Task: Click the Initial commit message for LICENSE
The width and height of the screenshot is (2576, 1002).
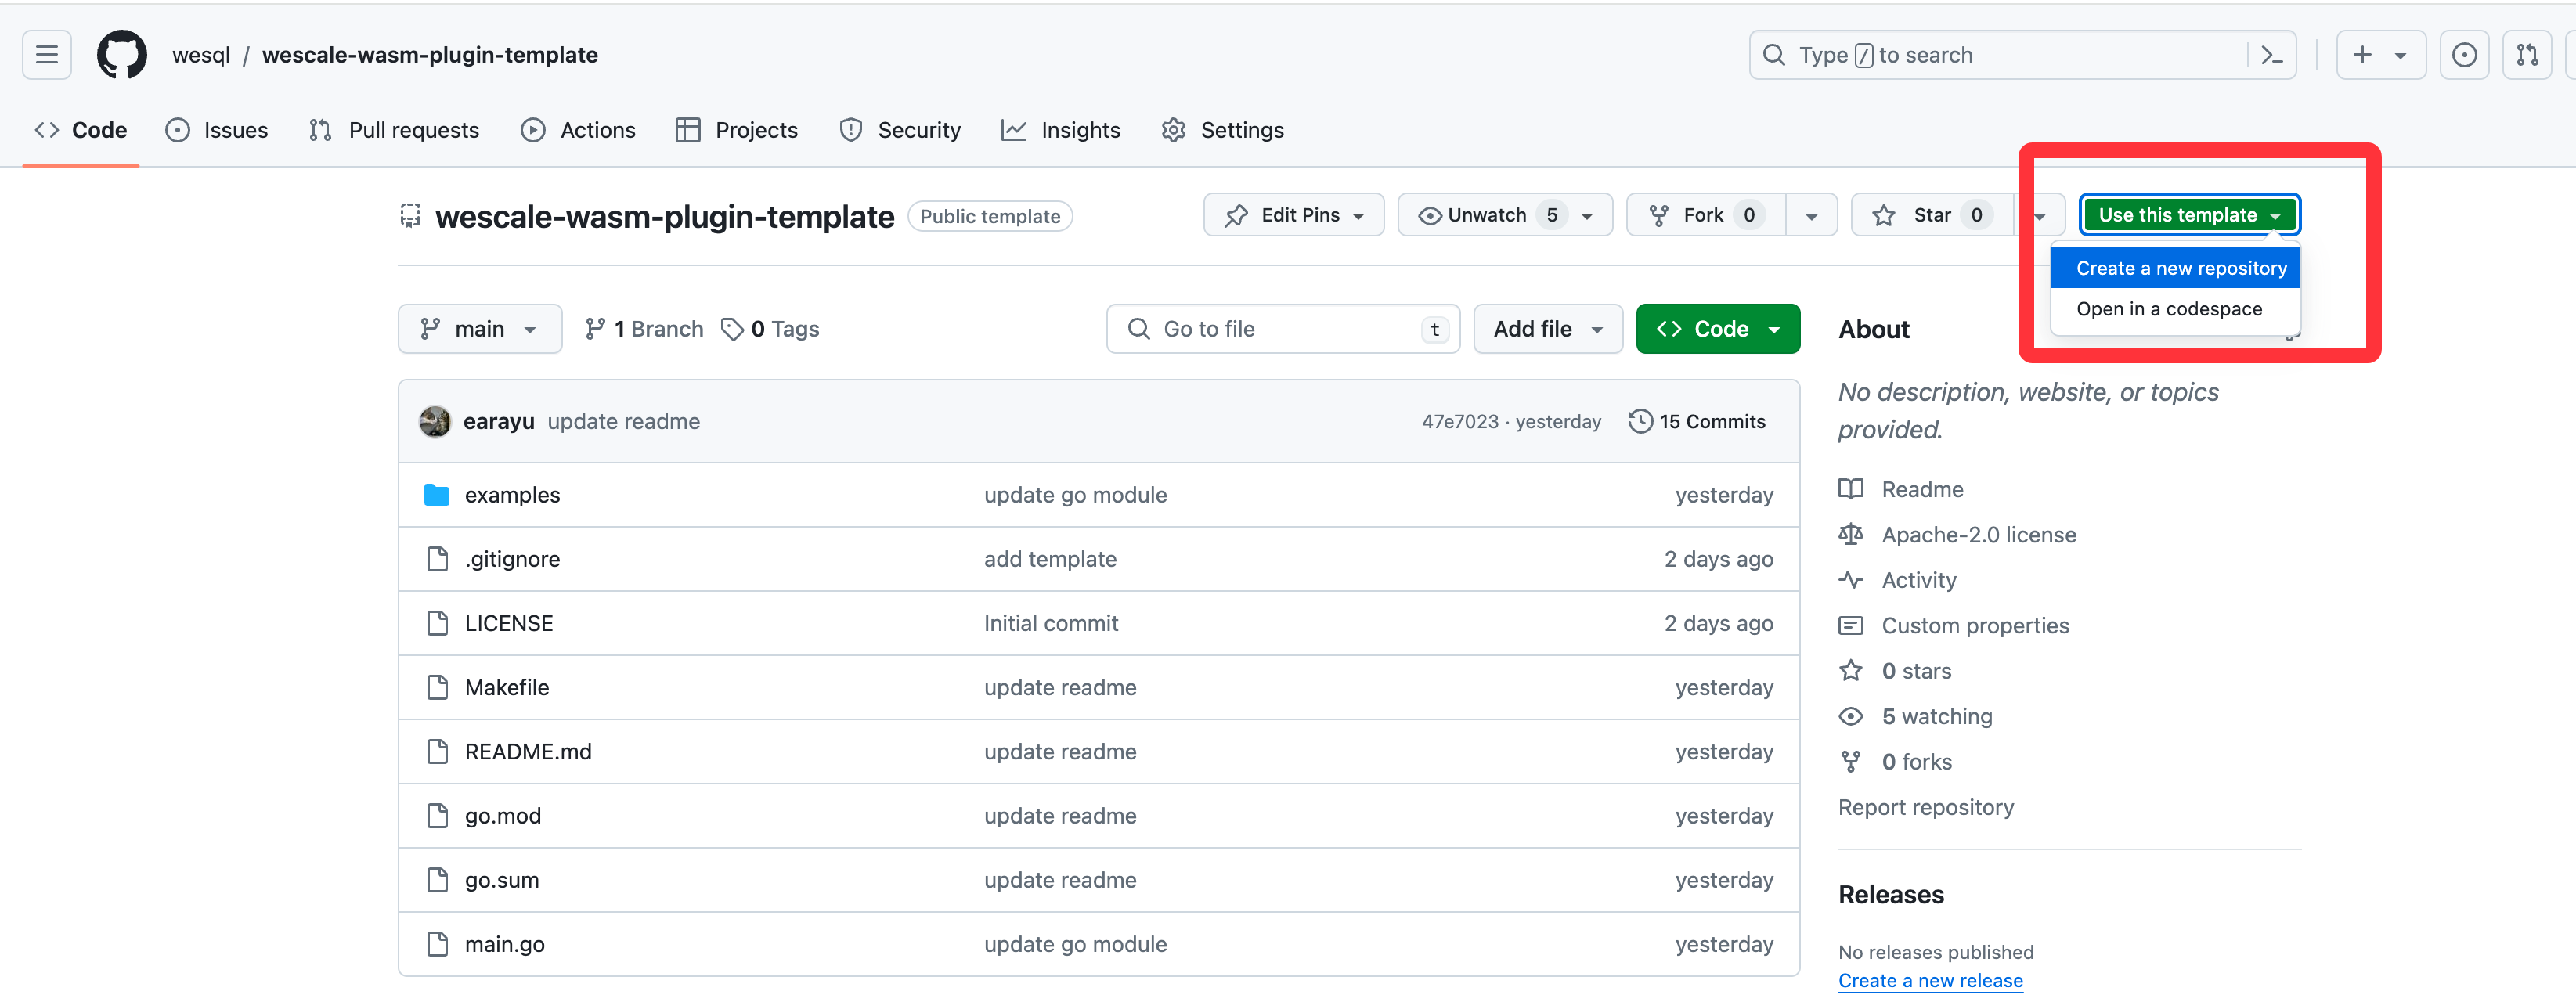Action: [x=1051, y=623]
